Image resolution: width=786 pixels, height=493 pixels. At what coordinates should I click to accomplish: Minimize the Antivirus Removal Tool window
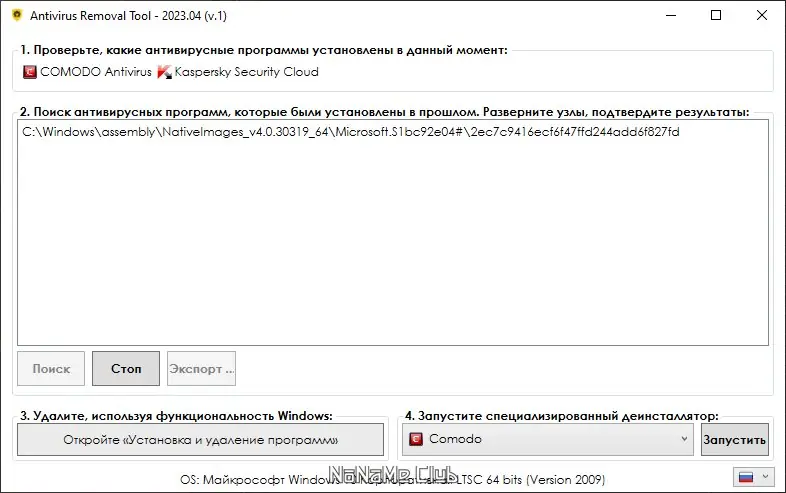pos(671,16)
